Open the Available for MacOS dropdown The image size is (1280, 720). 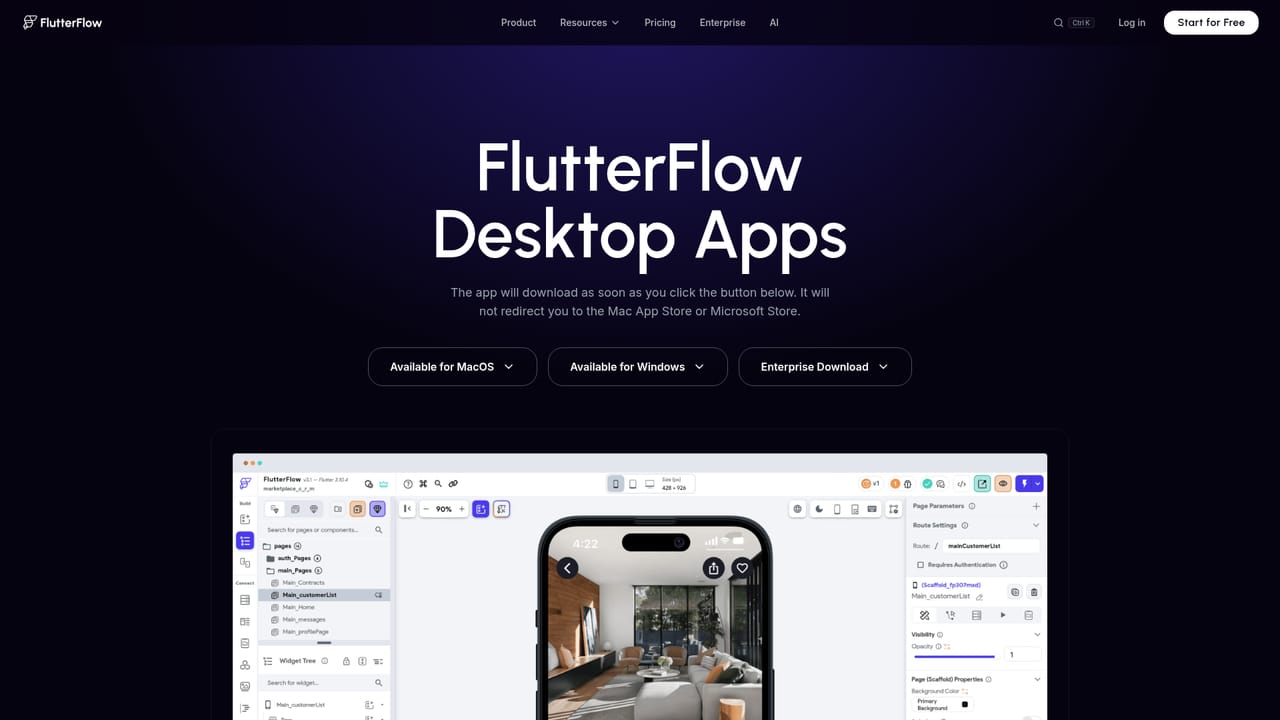[x=452, y=367]
